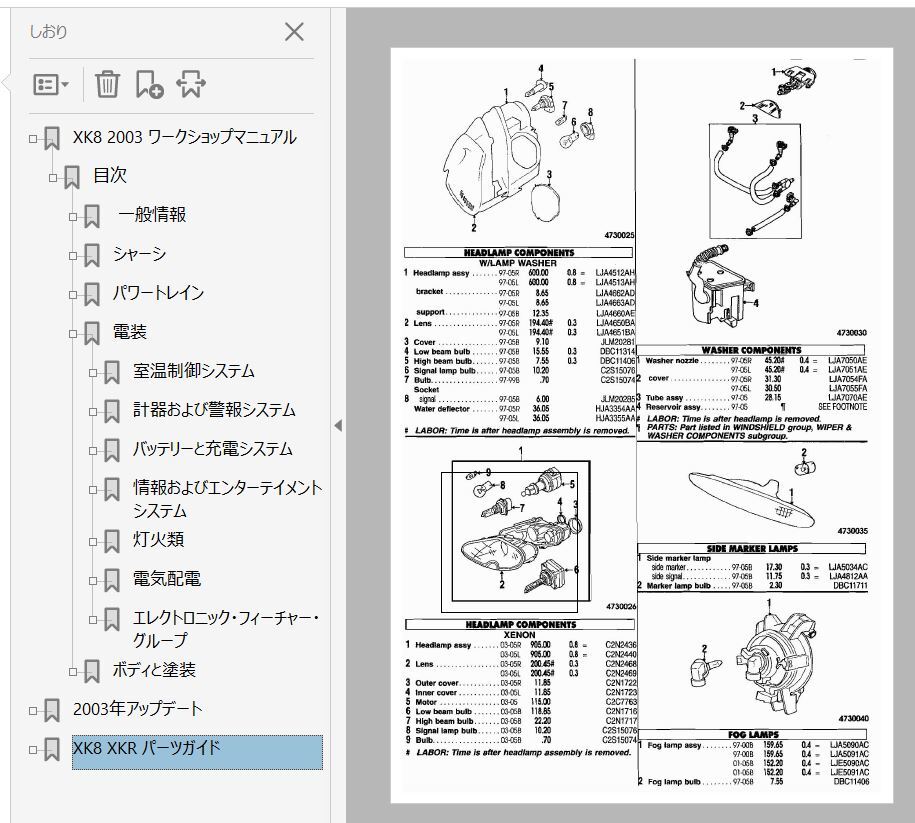Click the FOG LAMPS table heading

click(753, 735)
